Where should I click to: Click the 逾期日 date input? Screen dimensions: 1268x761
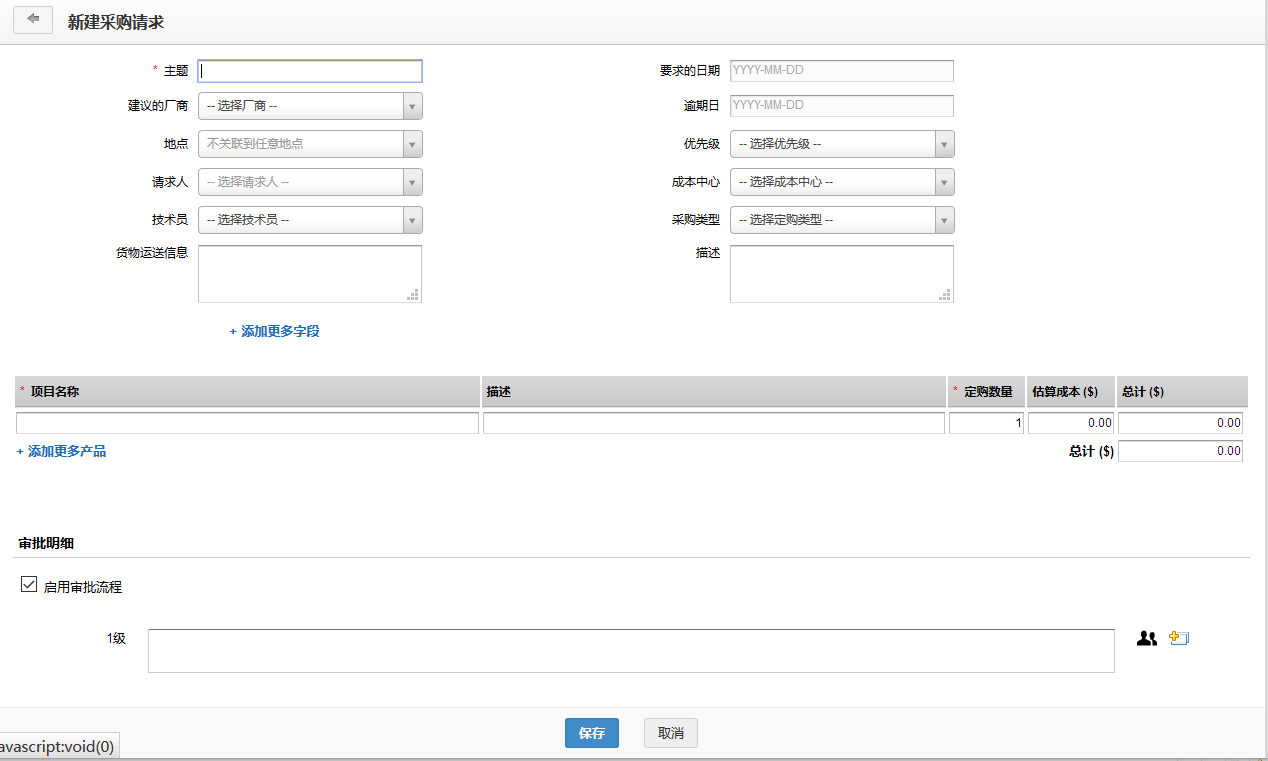[841, 106]
